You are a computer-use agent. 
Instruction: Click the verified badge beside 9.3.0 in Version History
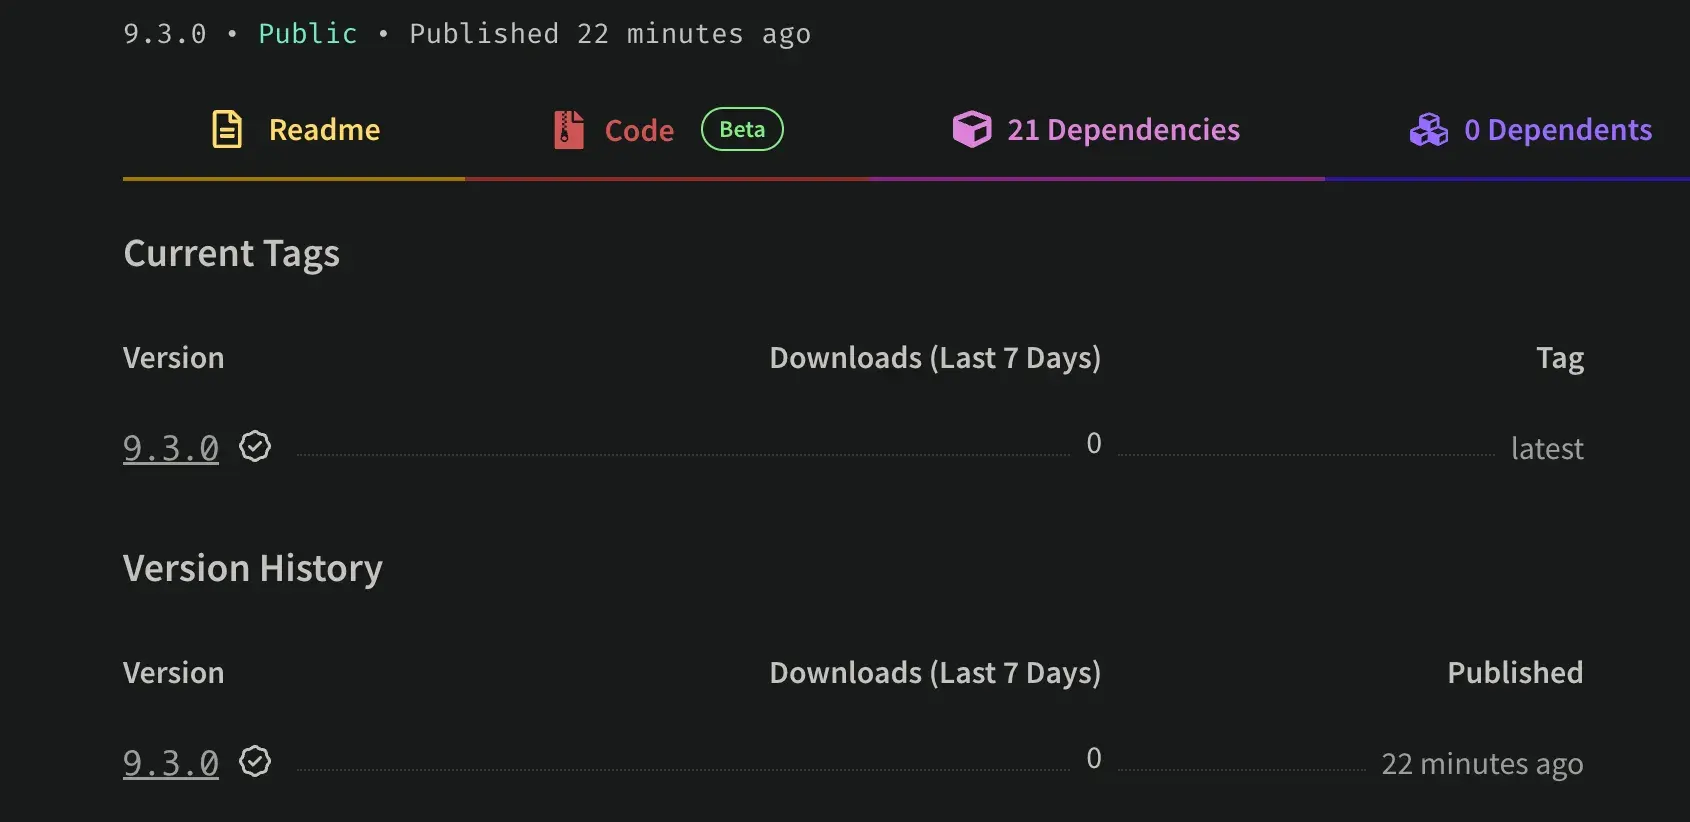click(255, 761)
